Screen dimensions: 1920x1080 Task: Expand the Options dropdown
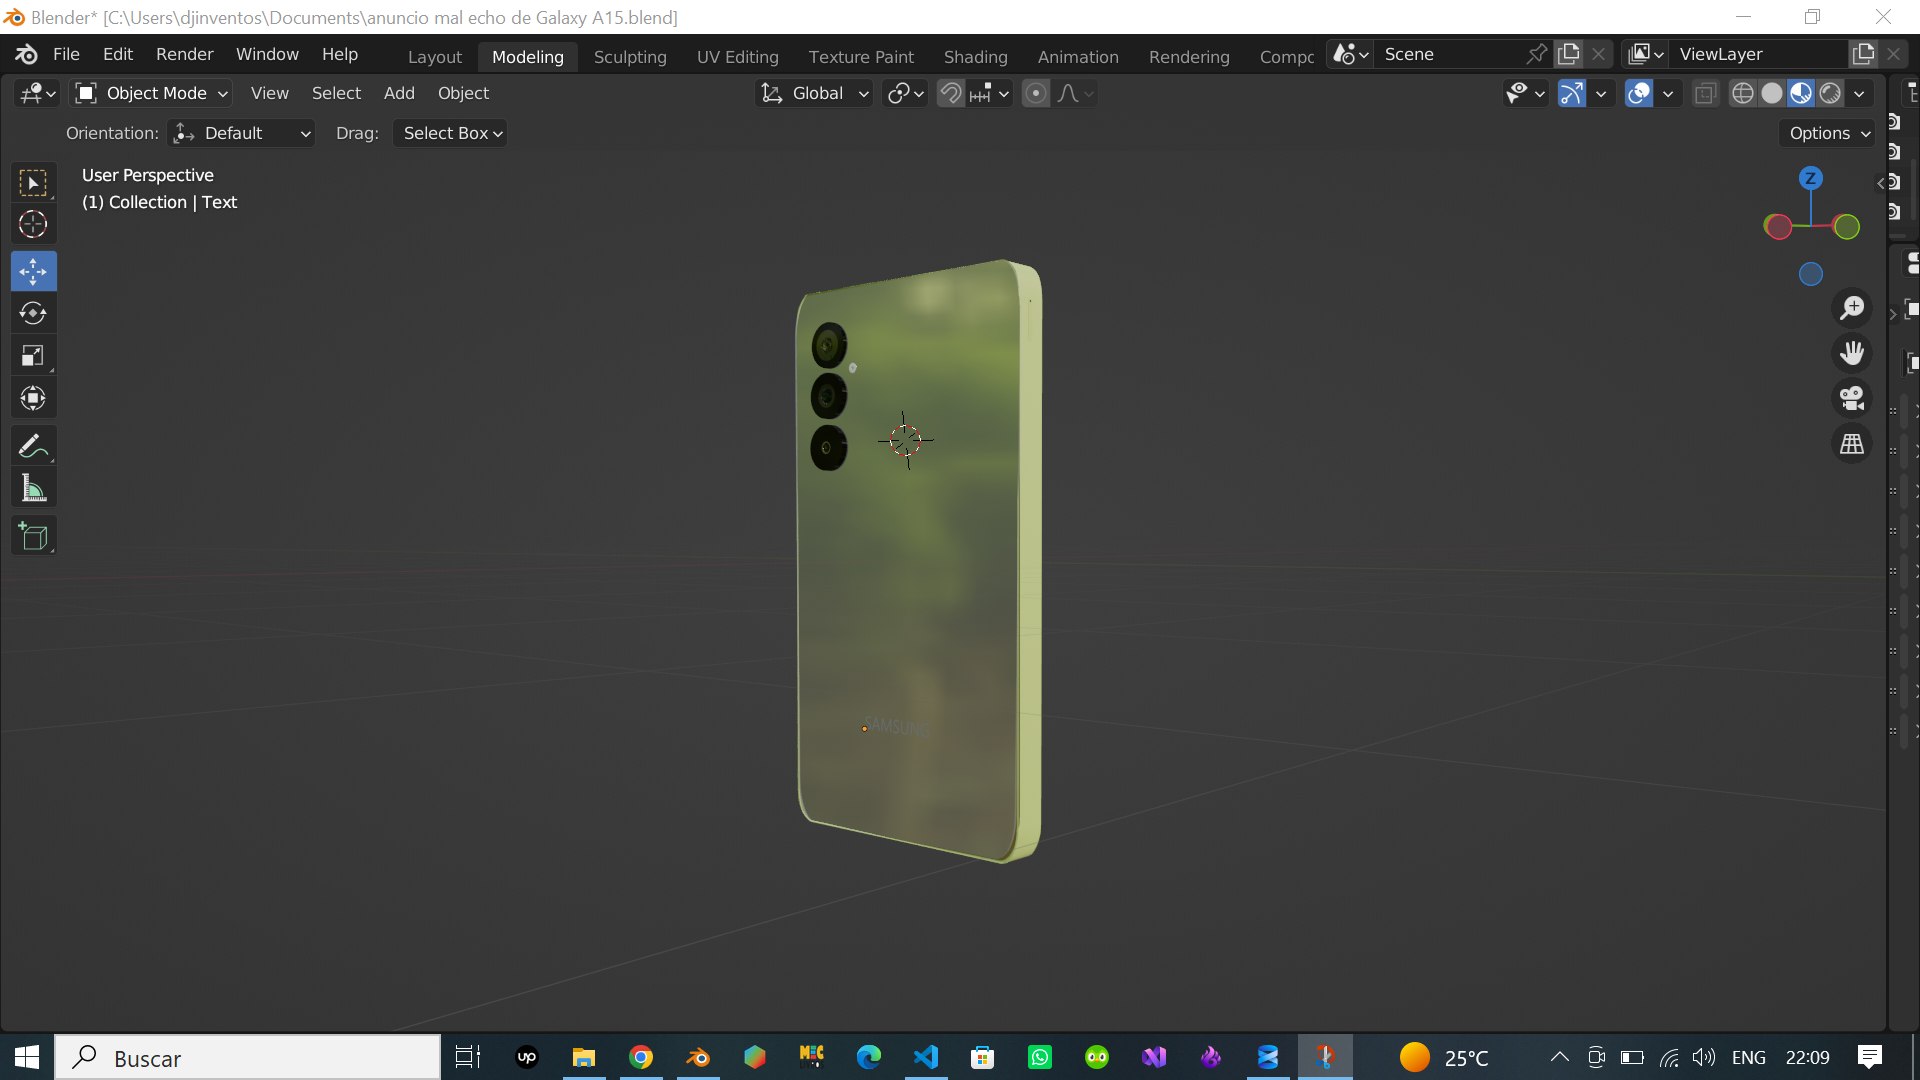click(x=1828, y=133)
